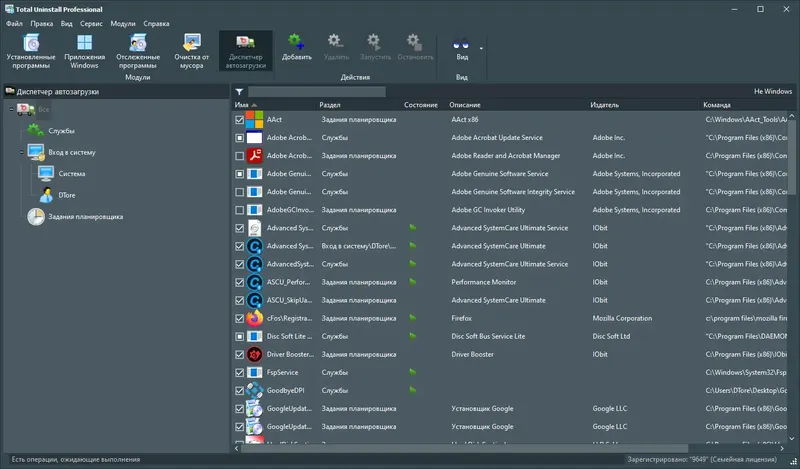Click the AAct Windows-logo icon
This screenshot has height=469, width=800.
(254, 119)
